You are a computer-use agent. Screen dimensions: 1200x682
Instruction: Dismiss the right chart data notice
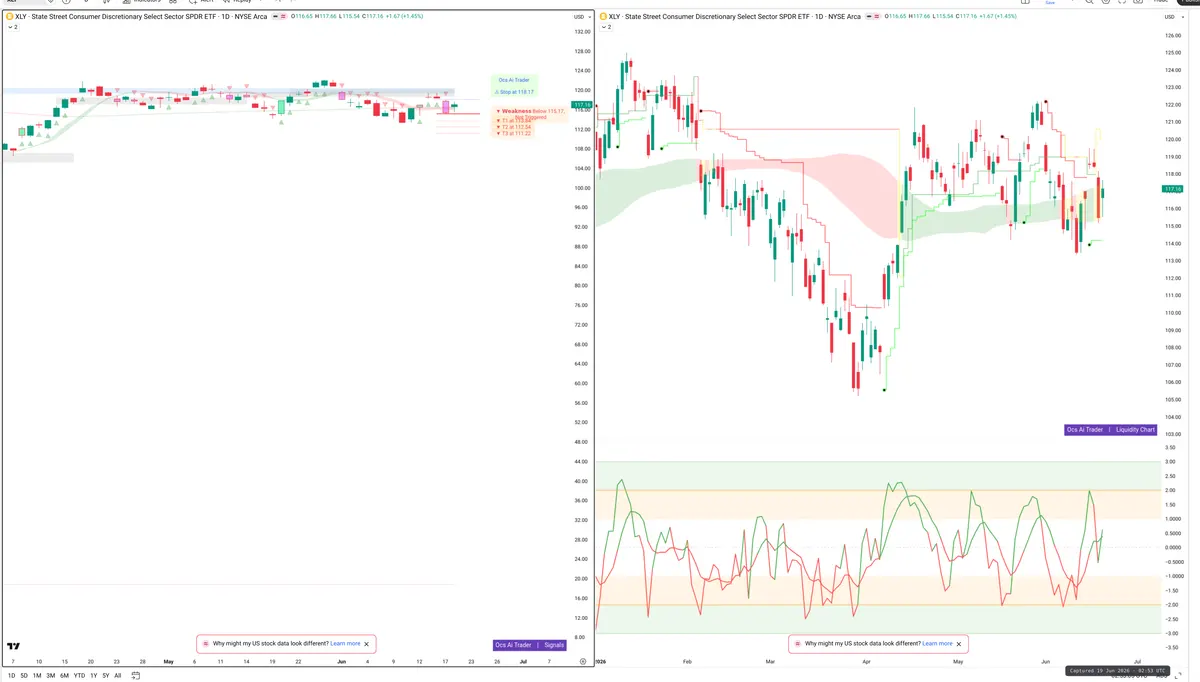click(959, 644)
